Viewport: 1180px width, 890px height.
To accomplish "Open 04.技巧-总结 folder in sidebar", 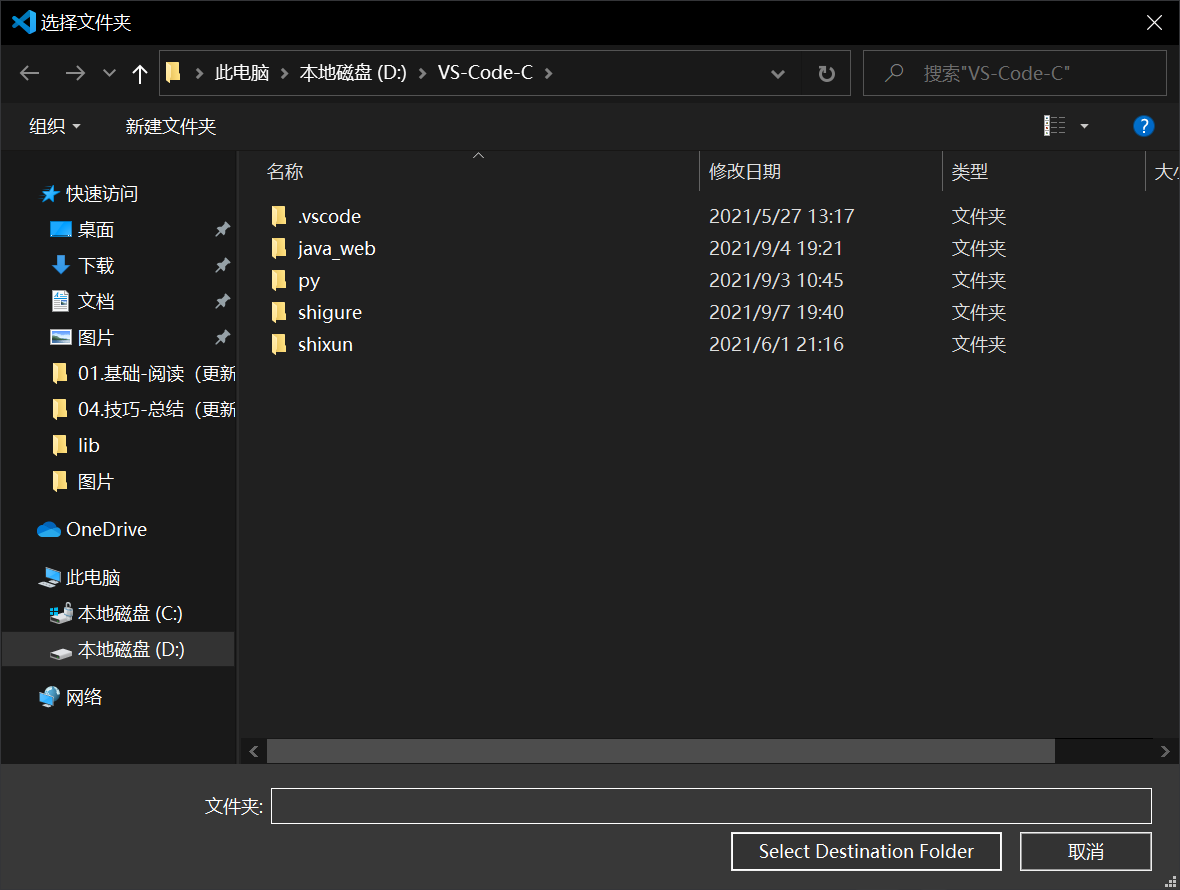I will (143, 409).
